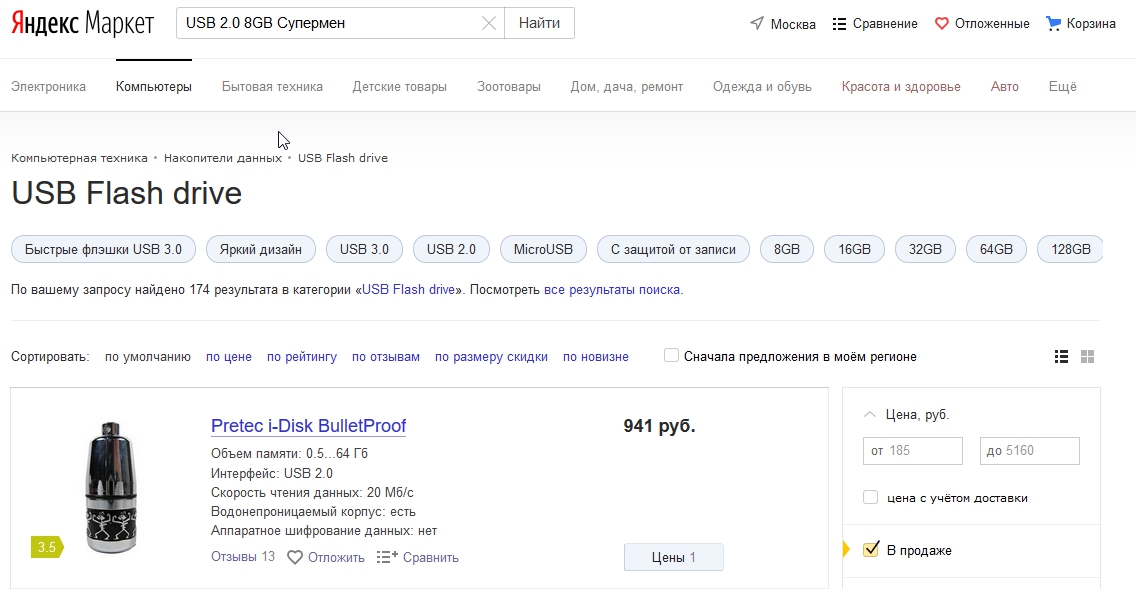Image resolution: width=1136 pixels, height=589 pixels.
Task: Uncheck the 'В продаже' checkbox
Action: coord(871,550)
